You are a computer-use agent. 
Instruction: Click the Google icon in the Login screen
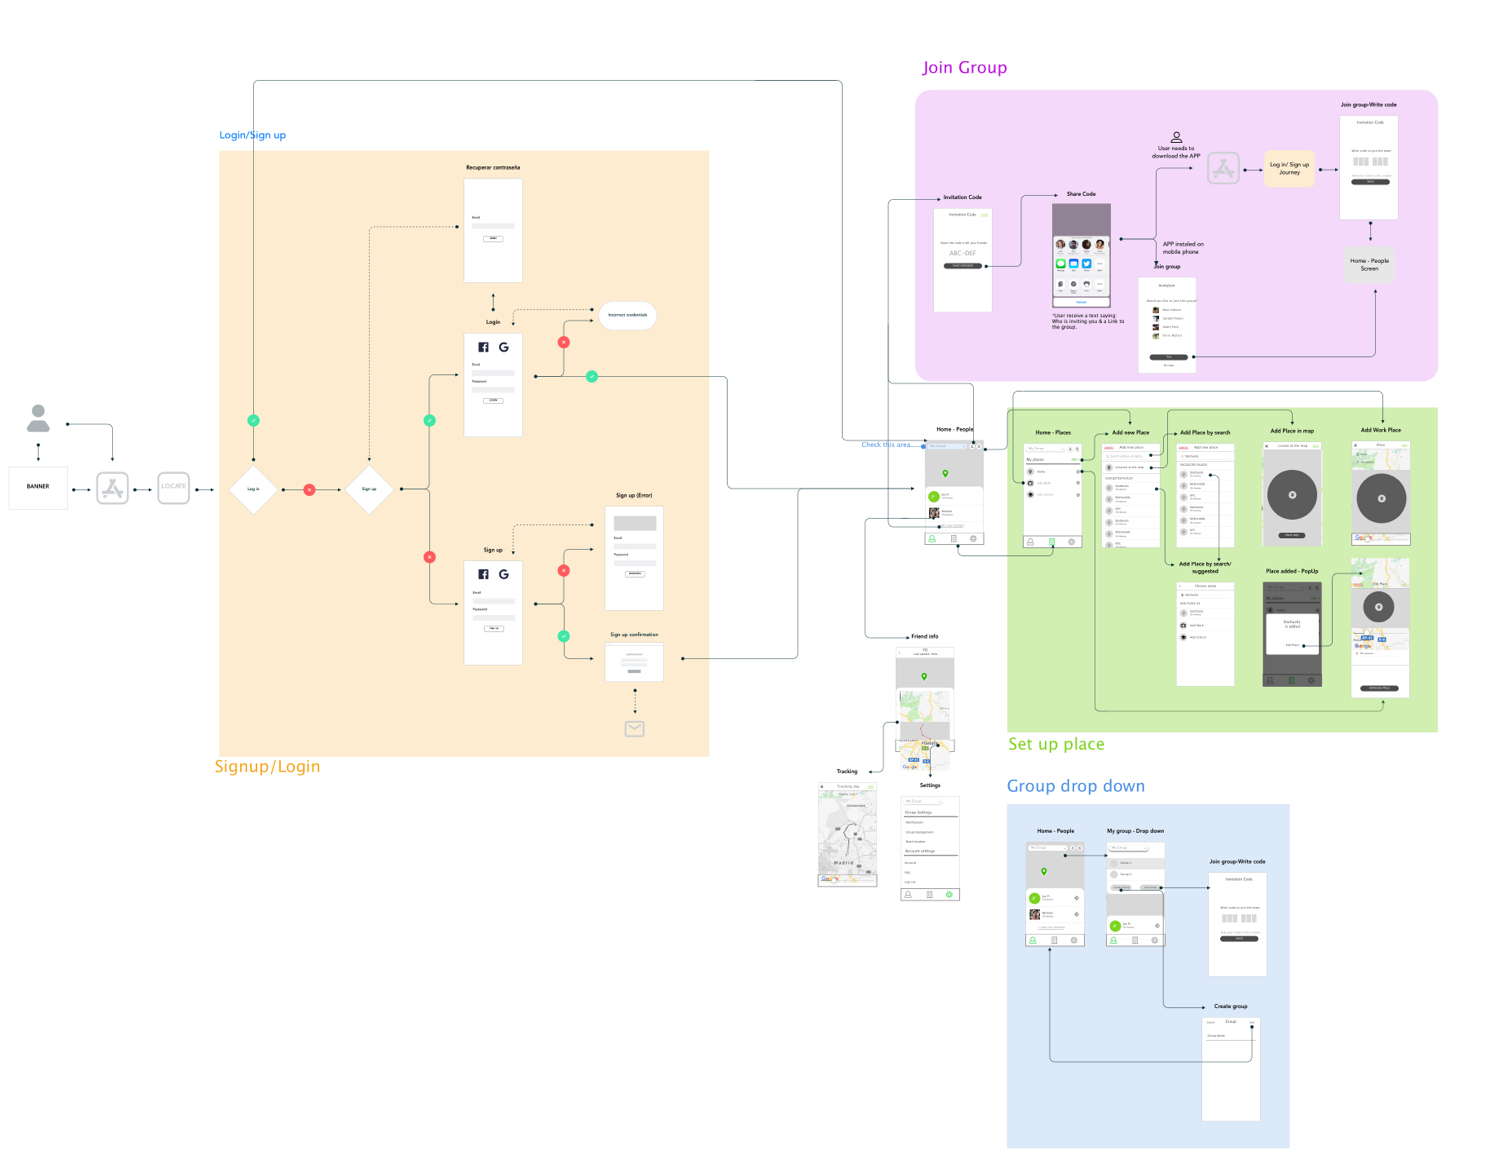pyautogui.click(x=504, y=347)
